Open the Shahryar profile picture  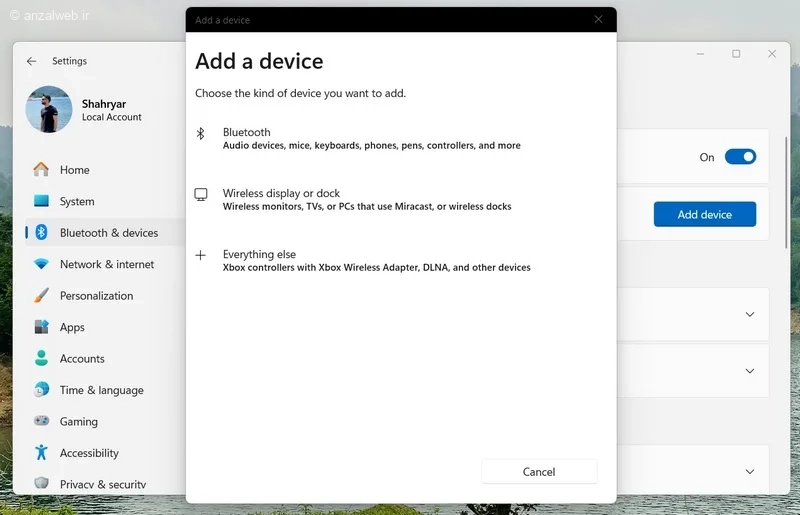(x=49, y=109)
